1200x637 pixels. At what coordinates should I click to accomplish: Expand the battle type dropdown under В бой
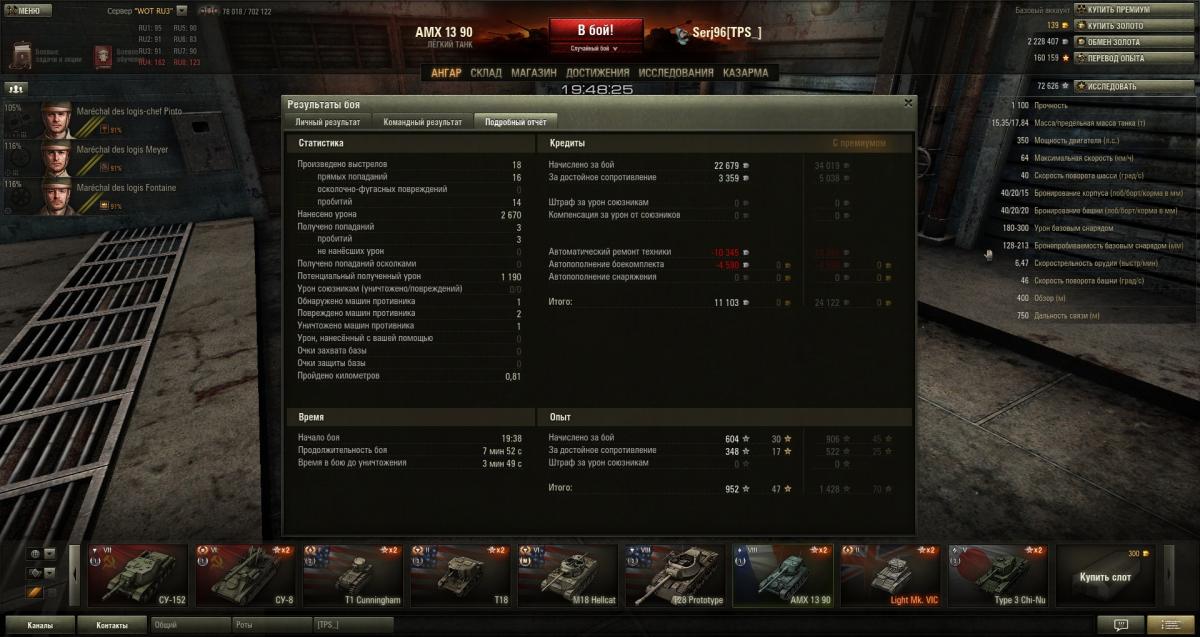coord(593,48)
